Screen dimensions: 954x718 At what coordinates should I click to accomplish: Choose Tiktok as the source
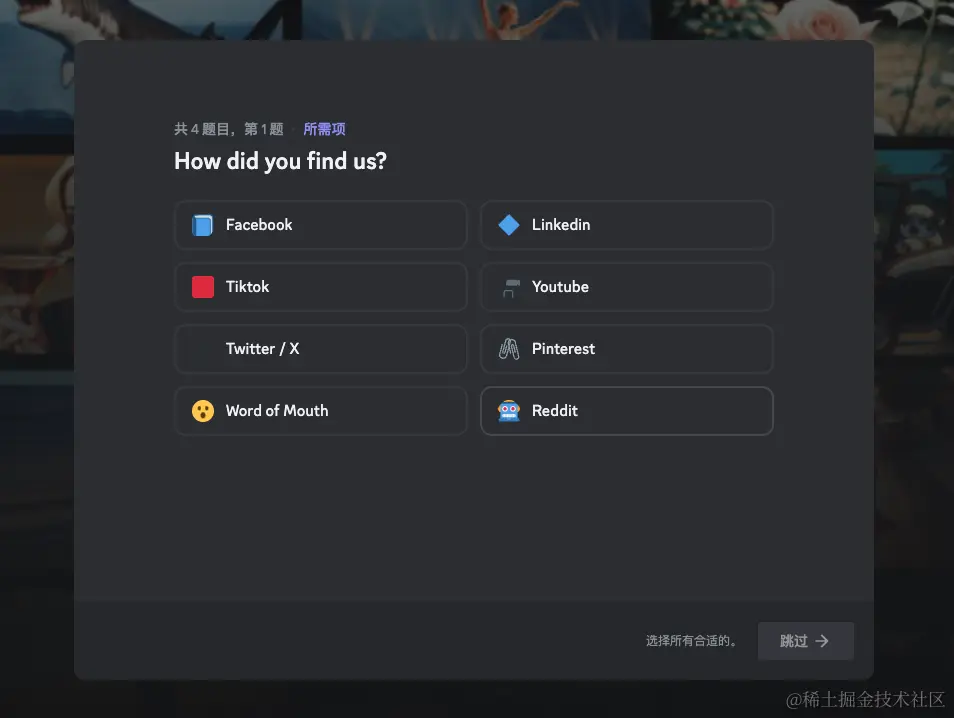[x=321, y=287]
